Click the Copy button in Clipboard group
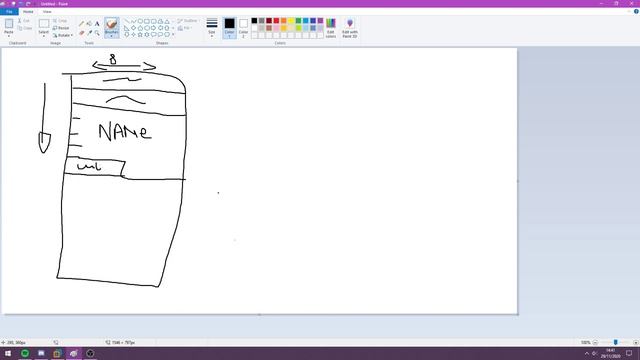Screen dimensions: 640x360 [x=25, y=28]
